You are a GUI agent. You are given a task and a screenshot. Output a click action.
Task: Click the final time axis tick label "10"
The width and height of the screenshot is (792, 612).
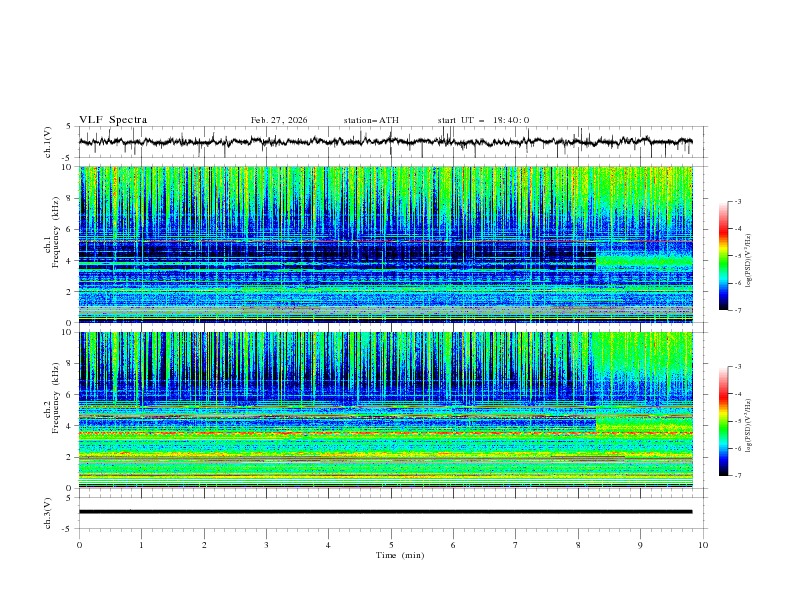(703, 545)
